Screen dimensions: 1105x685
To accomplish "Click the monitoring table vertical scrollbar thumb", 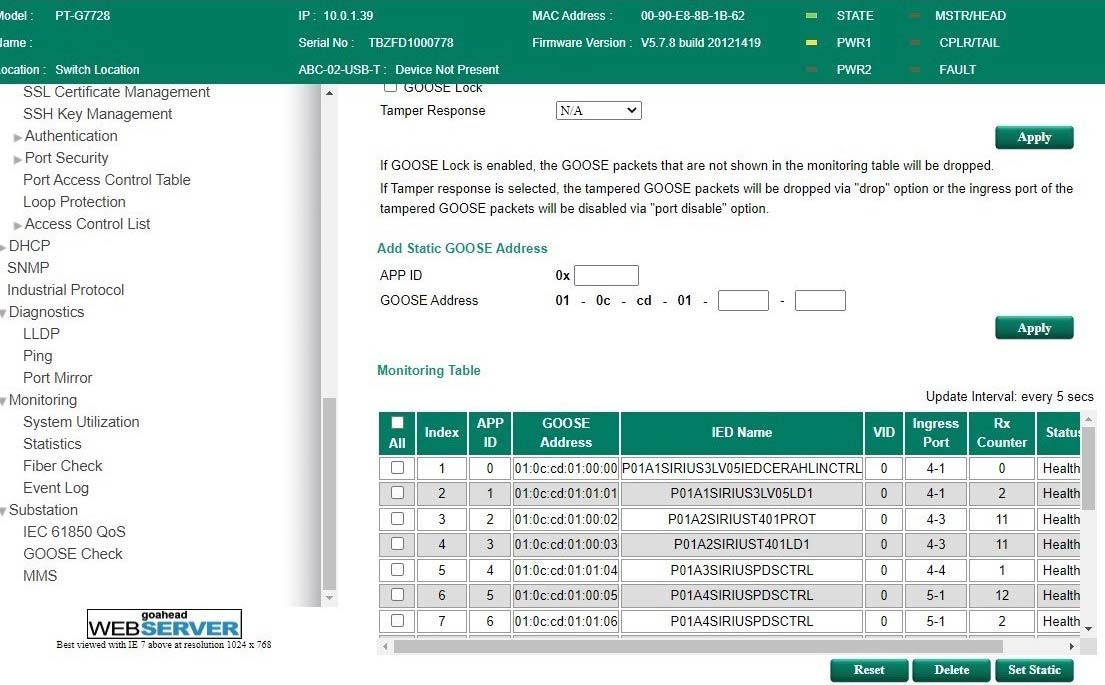I will 1088,467.
